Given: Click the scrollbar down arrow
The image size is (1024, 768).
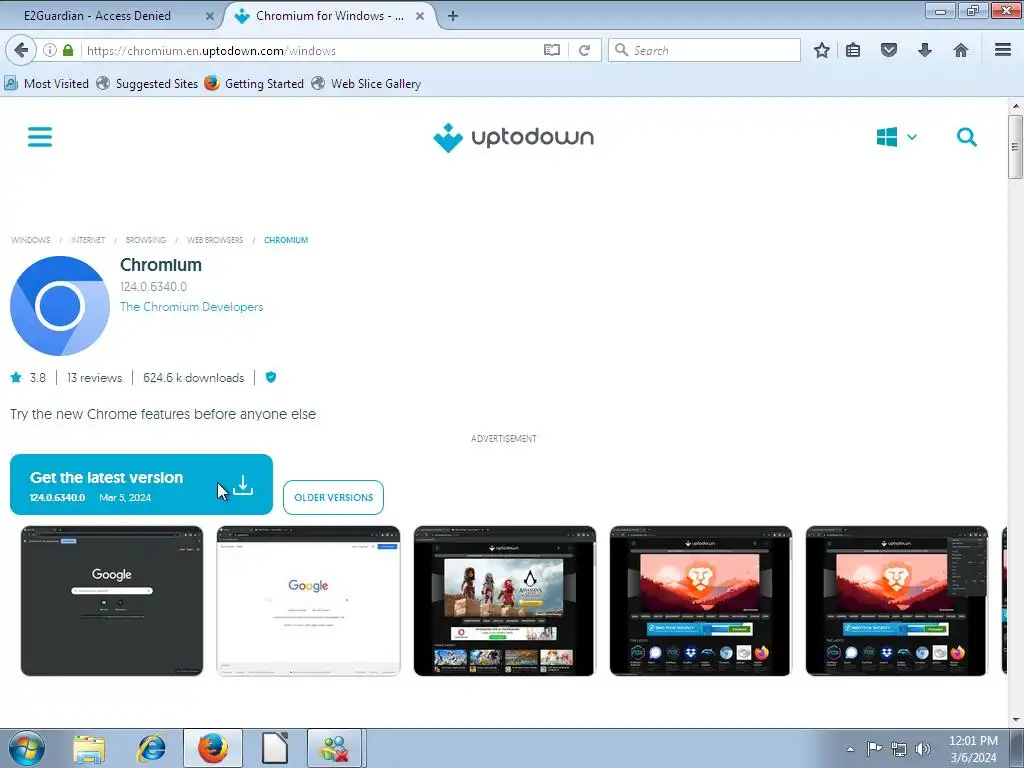Looking at the screenshot, I should click(1016, 720).
